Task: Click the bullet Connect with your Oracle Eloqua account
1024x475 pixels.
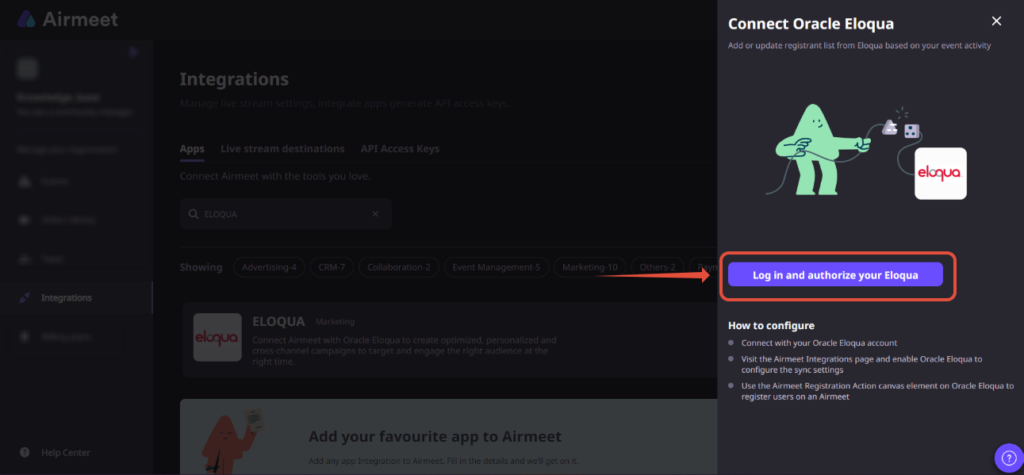Action: click(x=819, y=343)
